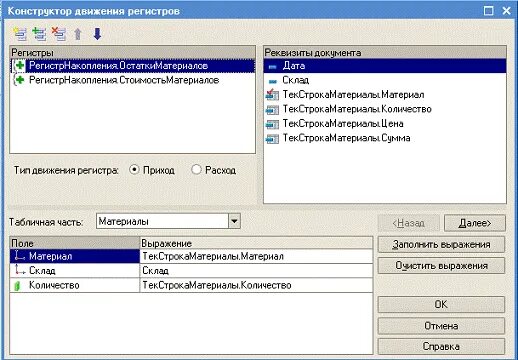Confirm with the OK button
Screen dimensions: 518x360
(441, 304)
